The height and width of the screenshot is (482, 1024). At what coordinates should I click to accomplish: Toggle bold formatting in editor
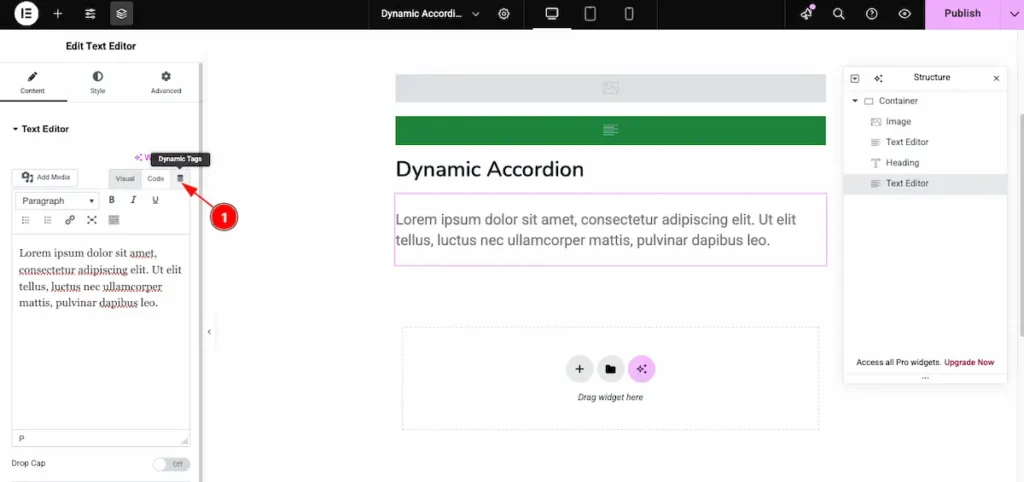coord(111,200)
